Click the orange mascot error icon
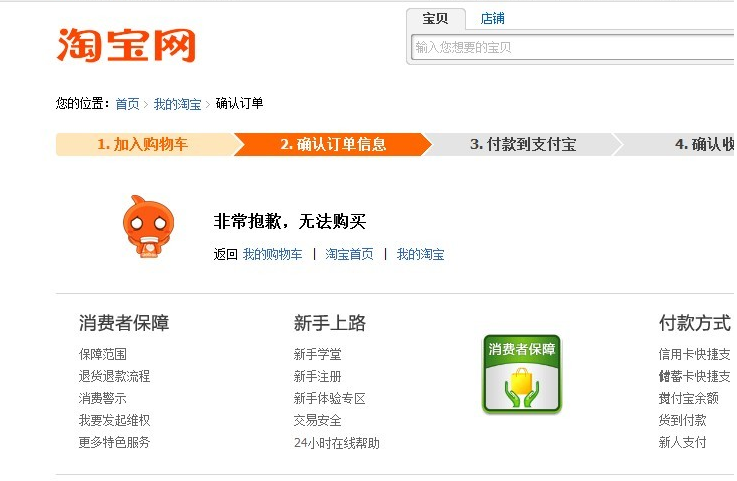Viewport: 737px width, 481px height. pos(146,229)
